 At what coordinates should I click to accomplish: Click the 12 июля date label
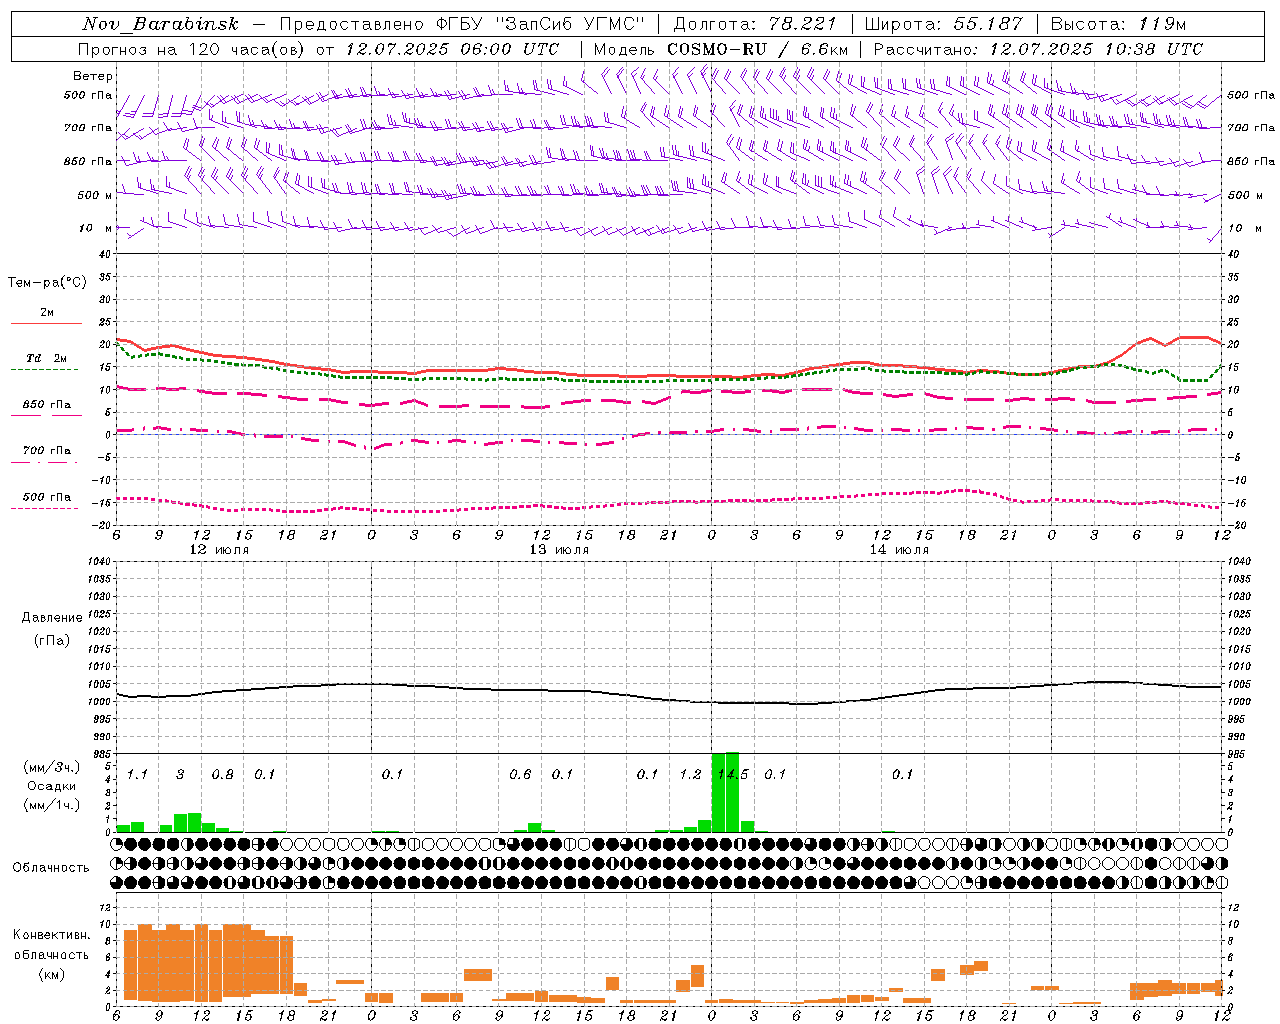(x=219, y=550)
